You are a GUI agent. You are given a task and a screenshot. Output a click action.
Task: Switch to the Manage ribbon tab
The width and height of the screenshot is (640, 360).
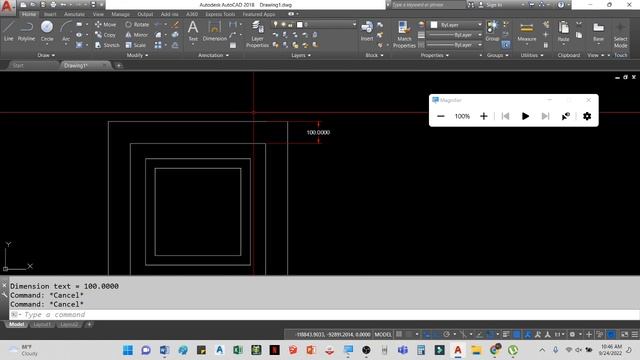(x=120, y=14)
